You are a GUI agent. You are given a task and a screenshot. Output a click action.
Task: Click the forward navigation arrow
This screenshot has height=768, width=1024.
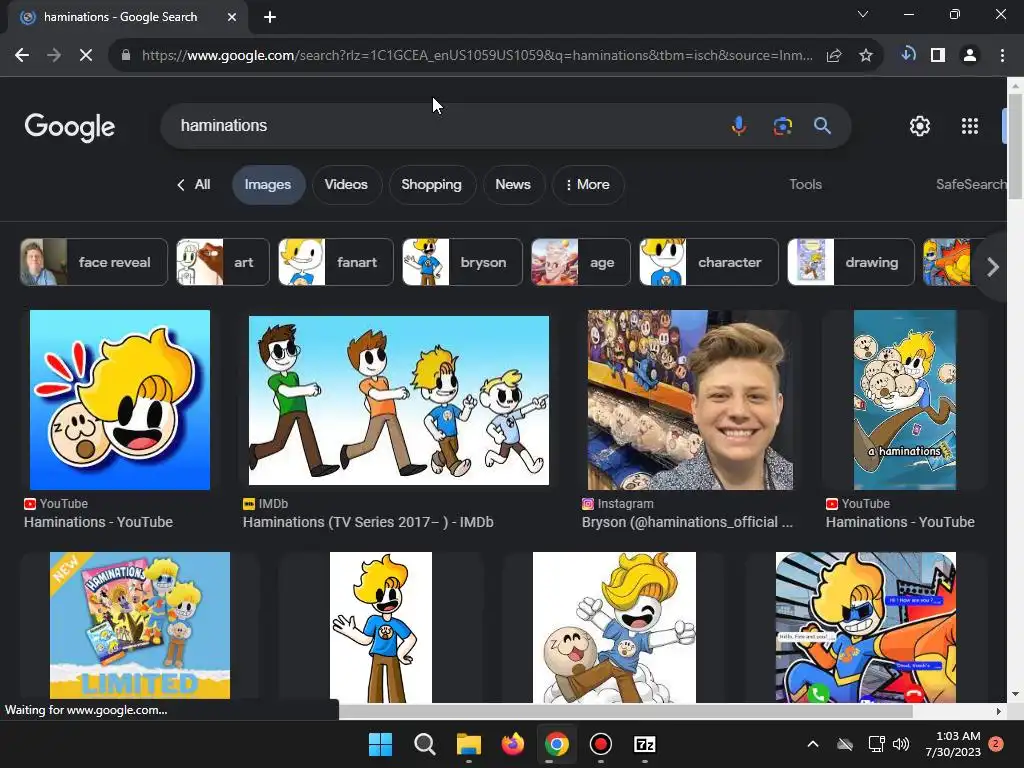(x=54, y=56)
